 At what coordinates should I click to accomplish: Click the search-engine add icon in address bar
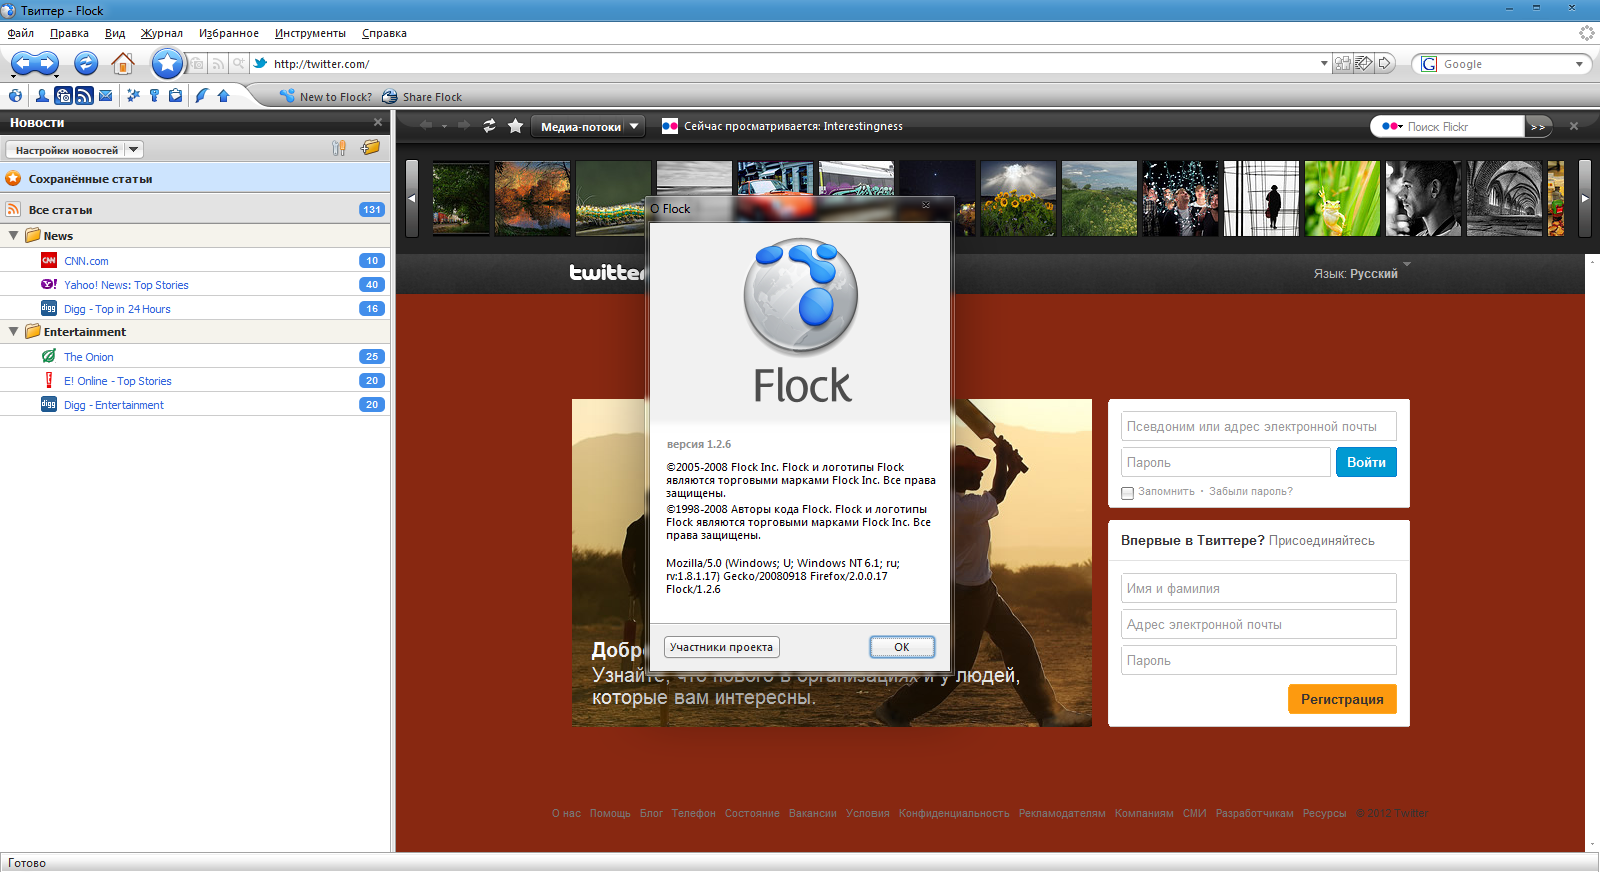pyautogui.click(x=238, y=64)
